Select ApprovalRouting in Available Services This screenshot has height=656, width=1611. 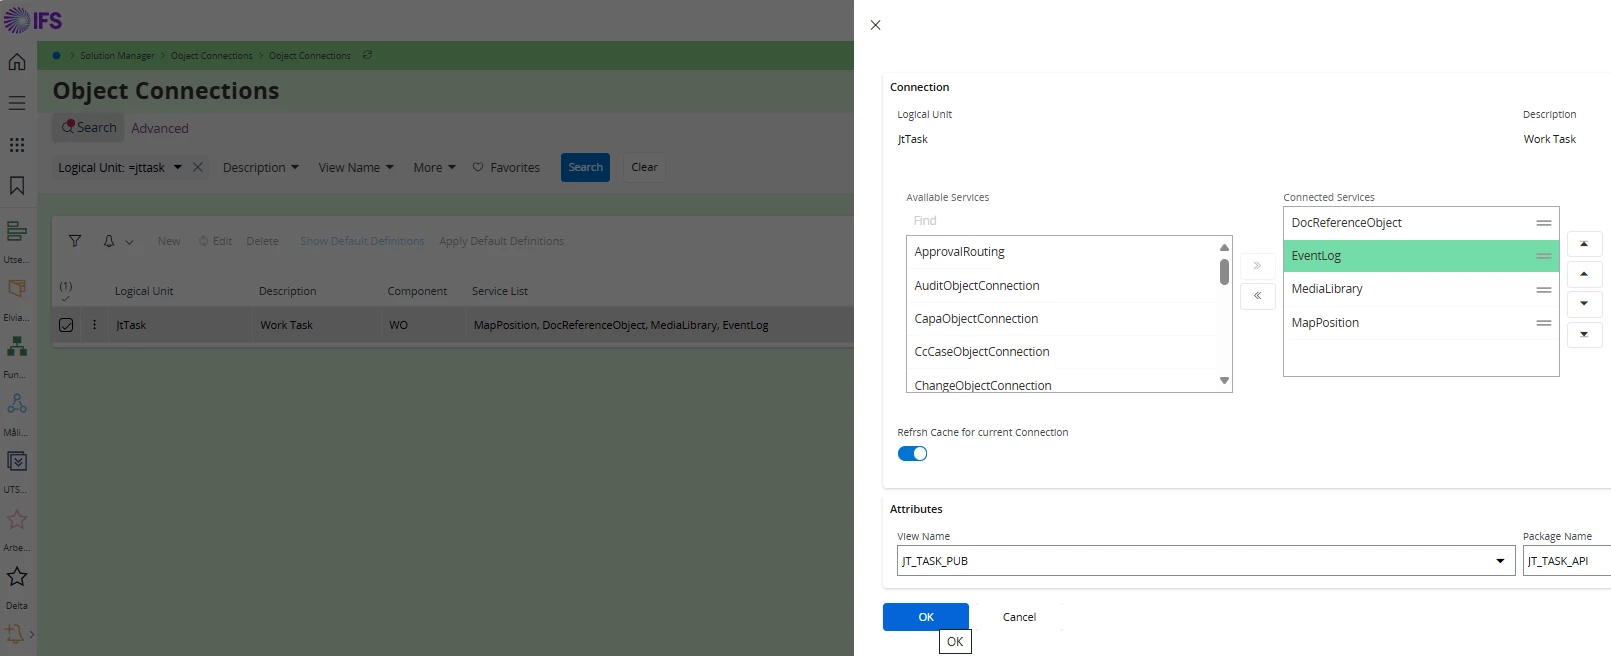pyautogui.click(x=1062, y=252)
